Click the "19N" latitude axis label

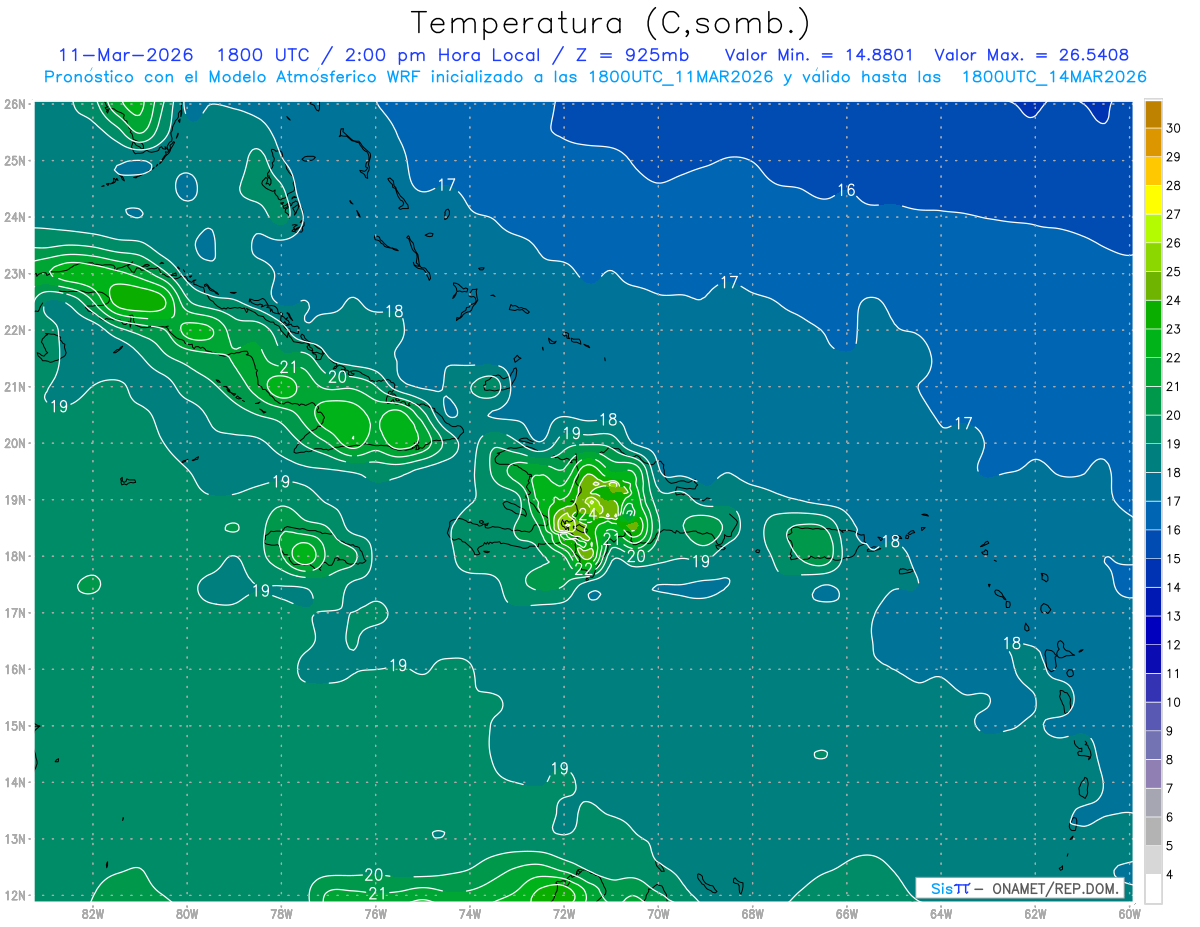pos(14,500)
